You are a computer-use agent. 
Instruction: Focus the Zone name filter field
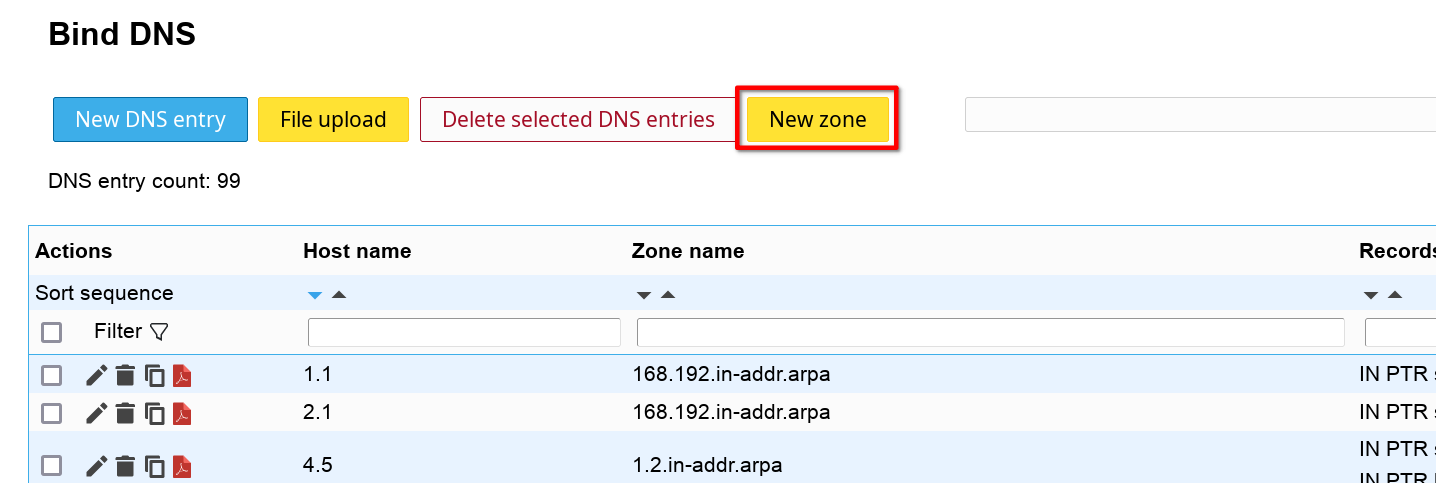pyautogui.click(x=990, y=332)
